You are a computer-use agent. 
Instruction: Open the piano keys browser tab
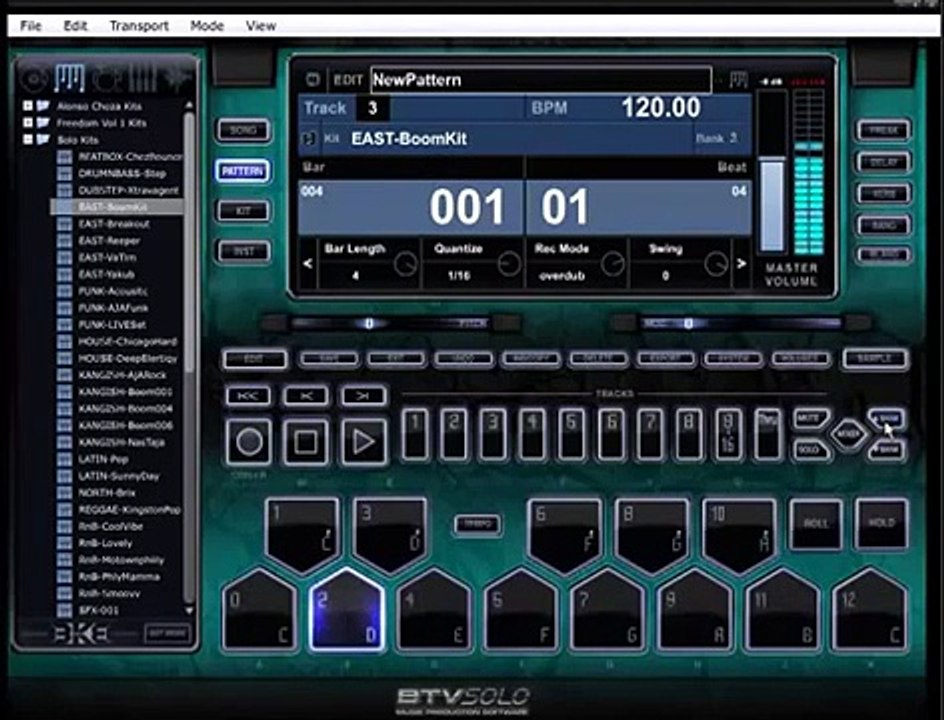pyautogui.click(x=69, y=77)
